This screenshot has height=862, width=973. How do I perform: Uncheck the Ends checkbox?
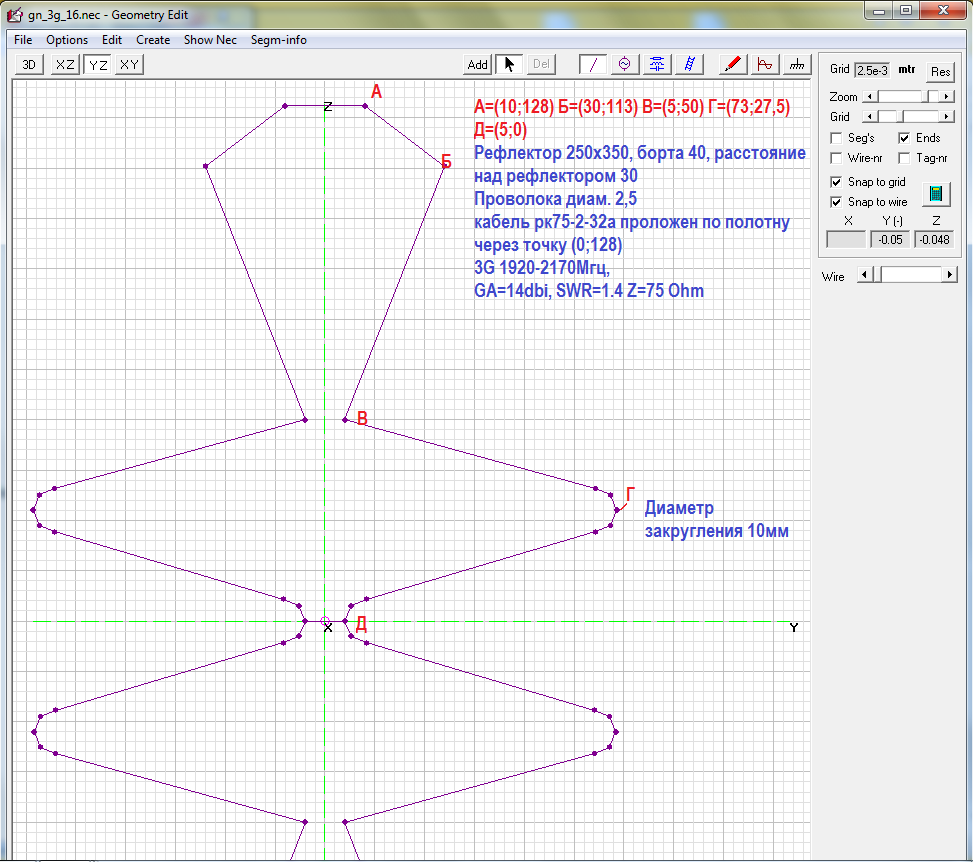tap(904, 138)
